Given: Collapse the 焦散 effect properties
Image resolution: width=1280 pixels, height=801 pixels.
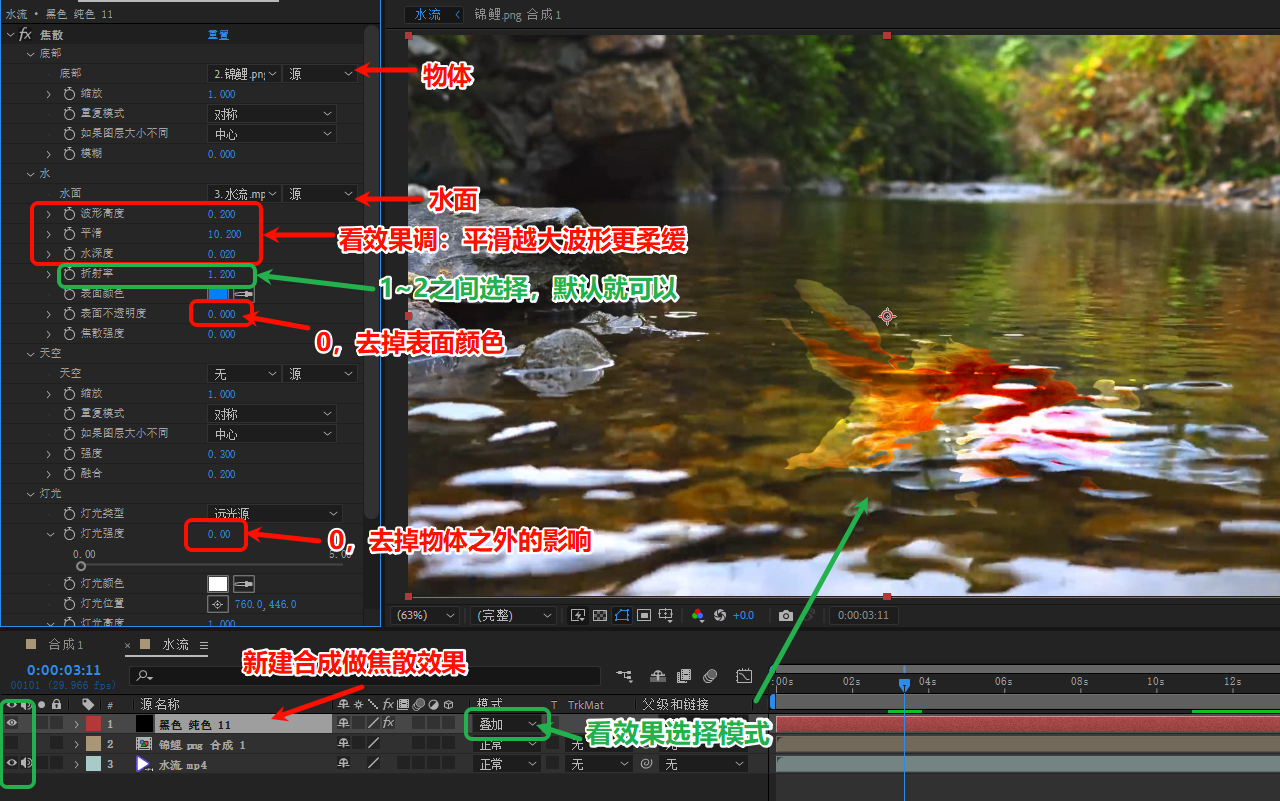Looking at the screenshot, I should tap(10, 34).
